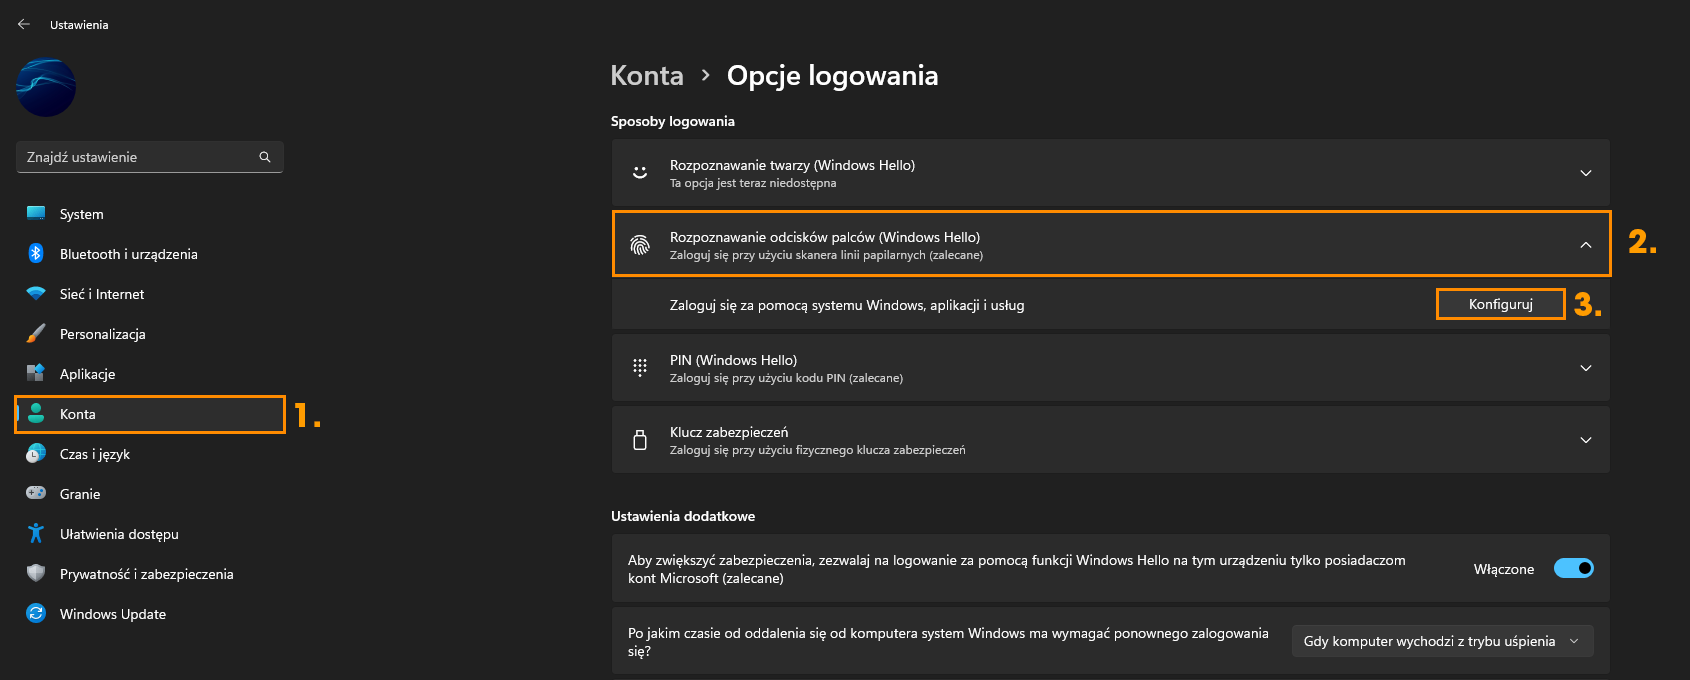The width and height of the screenshot is (1690, 680).
Task: Collapse the fingerprint recognition section chevron
Action: click(x=1586, y=245)
